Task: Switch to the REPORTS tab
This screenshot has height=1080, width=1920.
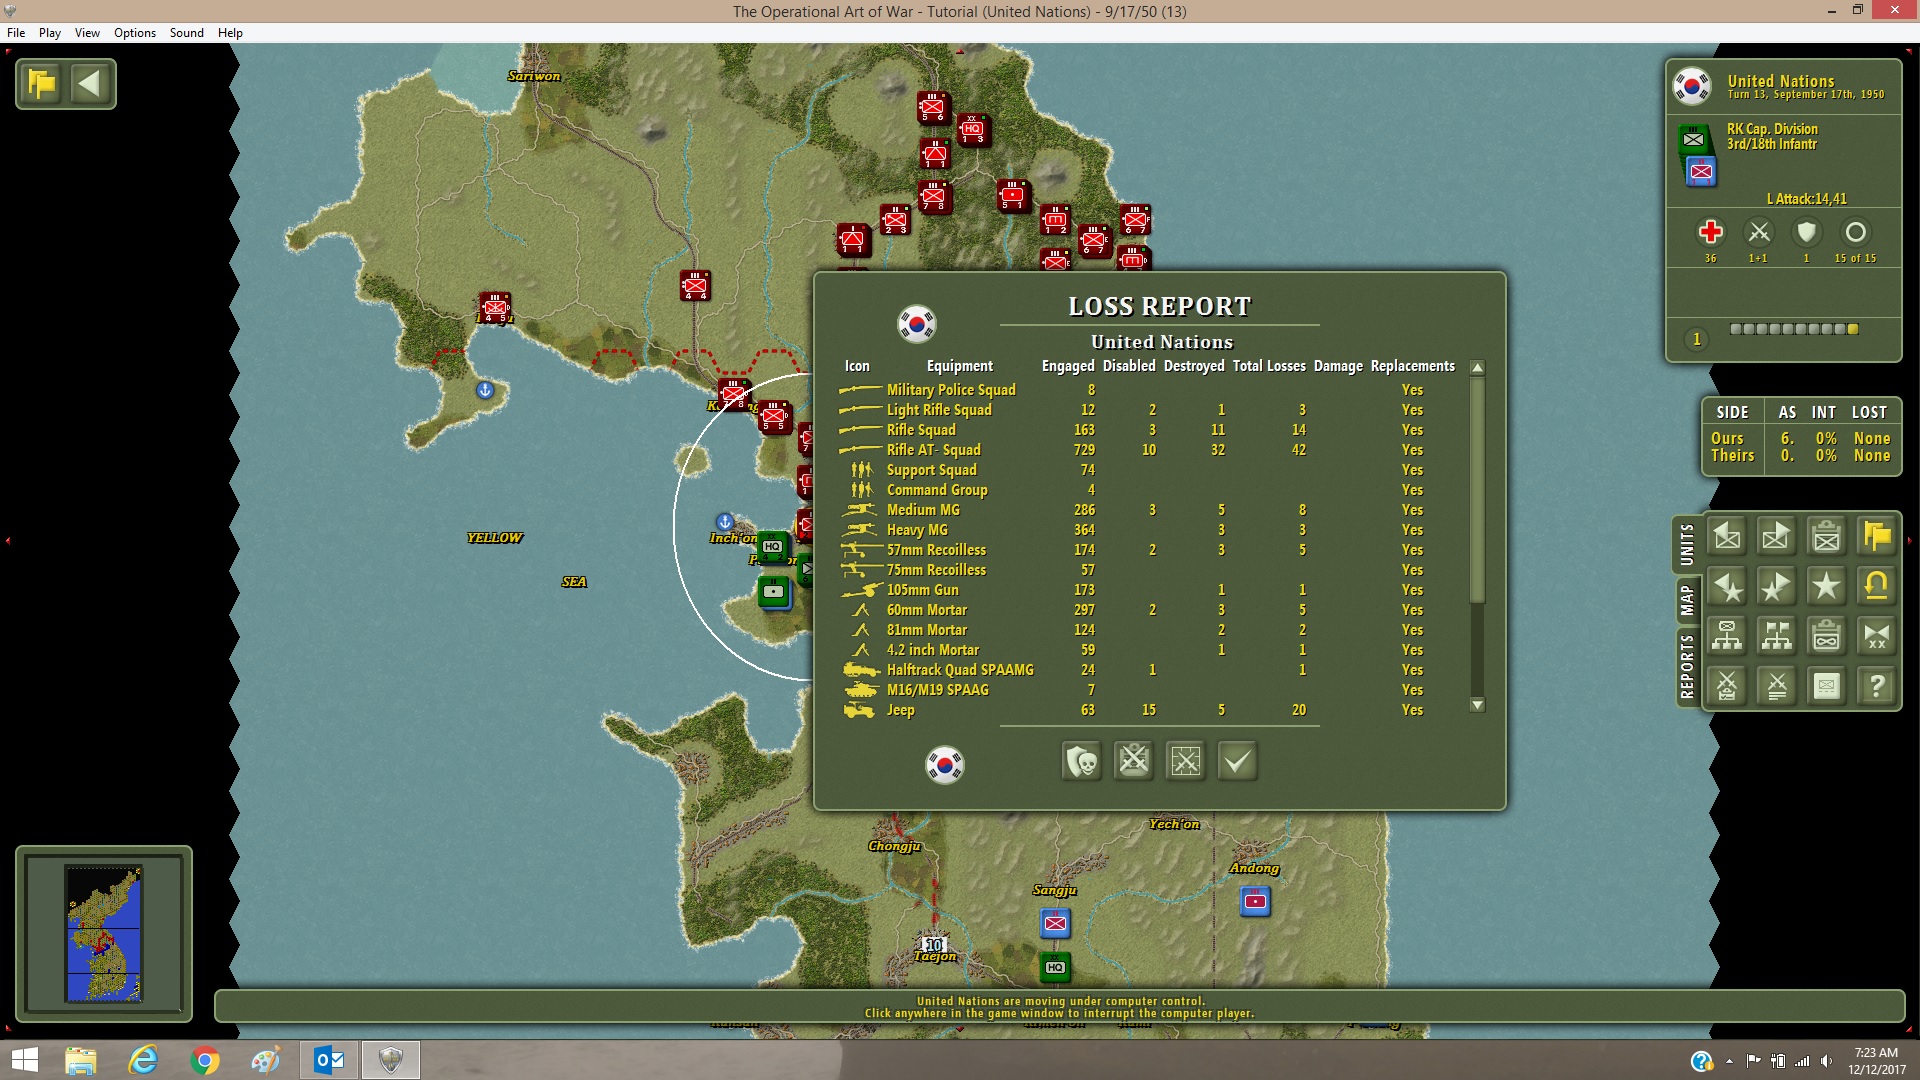Action: coord(1687,666)
